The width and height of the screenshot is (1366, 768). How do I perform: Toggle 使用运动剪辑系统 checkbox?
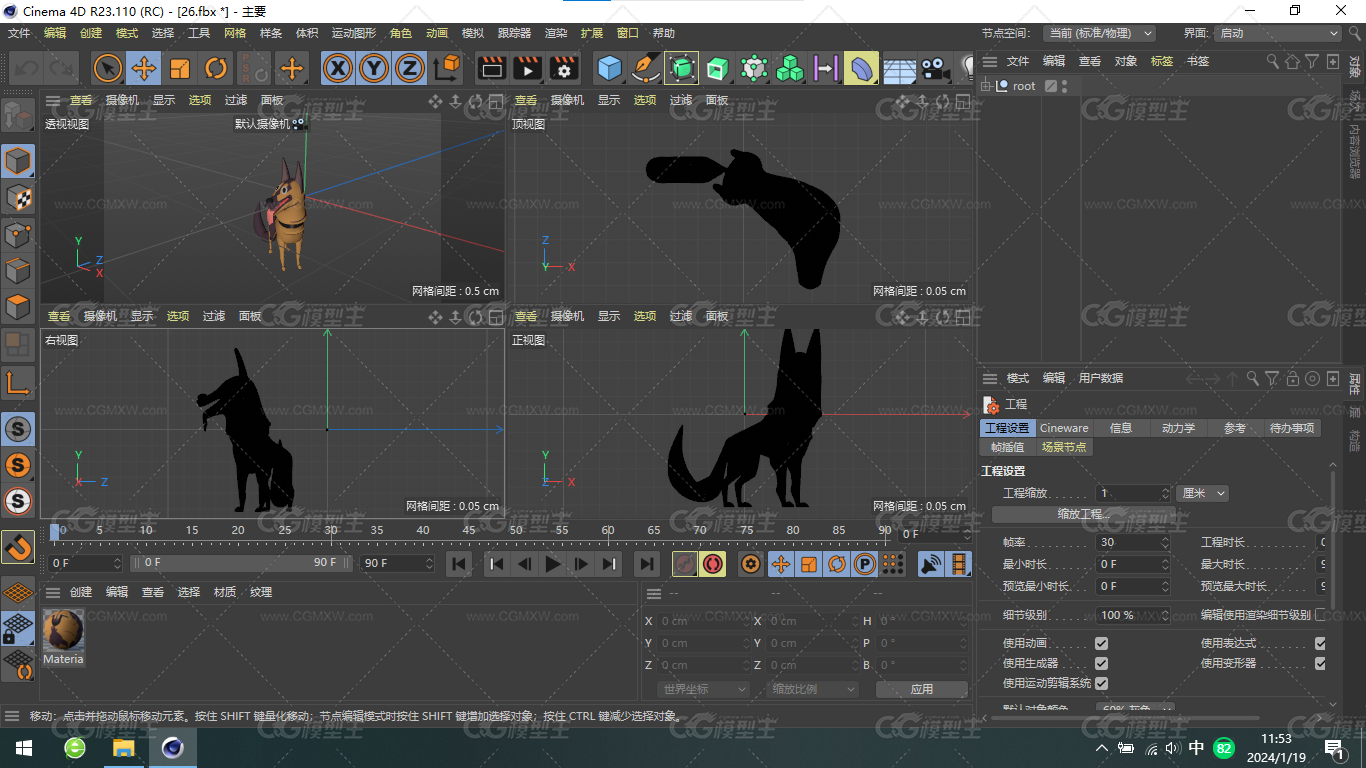tap(1101, 683)
